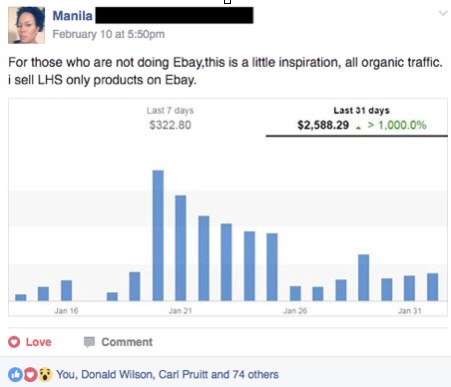Switch to the Last 7 days tab
451x387 pixels.
pos(170,118)
